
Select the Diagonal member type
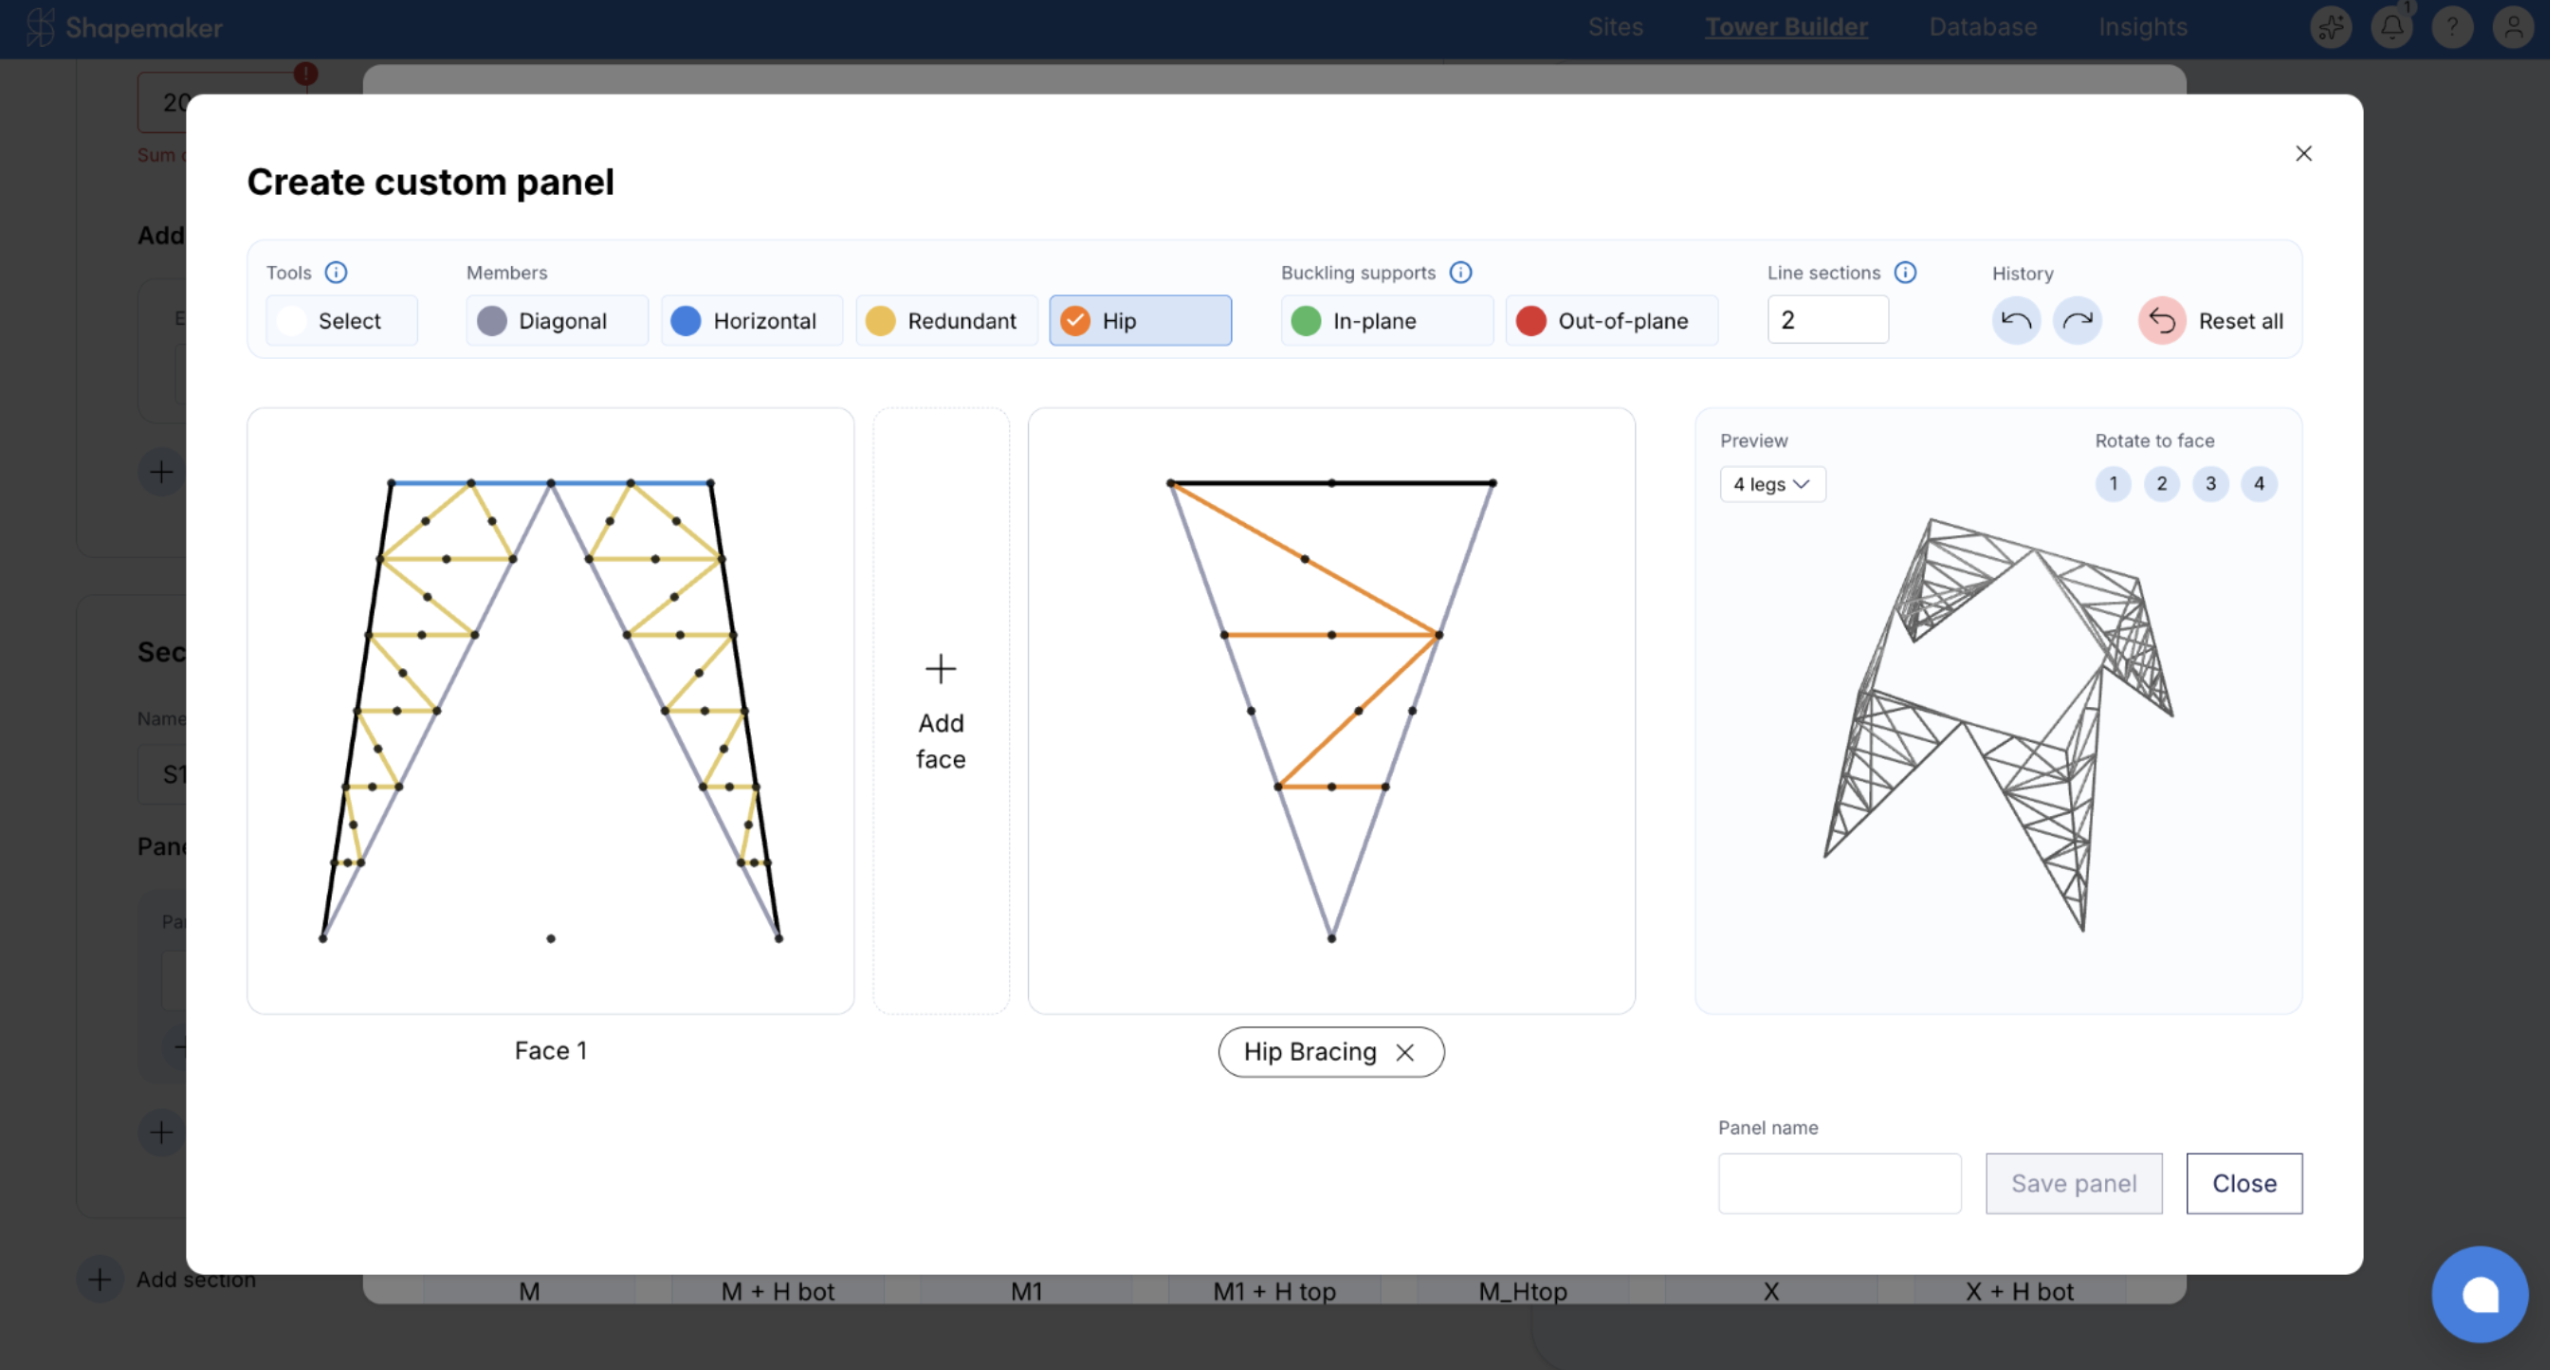click(x=557, y=321)
